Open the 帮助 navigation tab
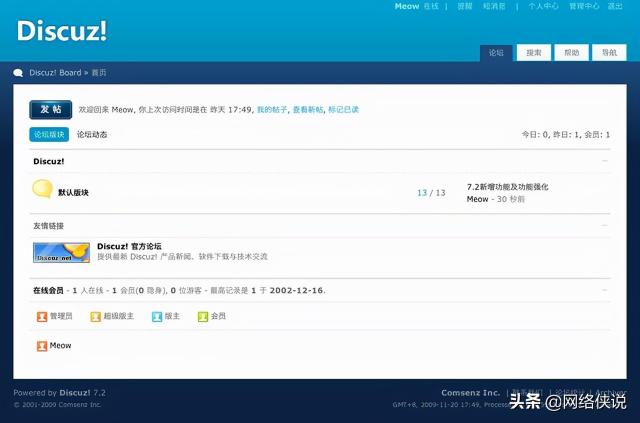The image size is (640, 423). coord(571,53)
